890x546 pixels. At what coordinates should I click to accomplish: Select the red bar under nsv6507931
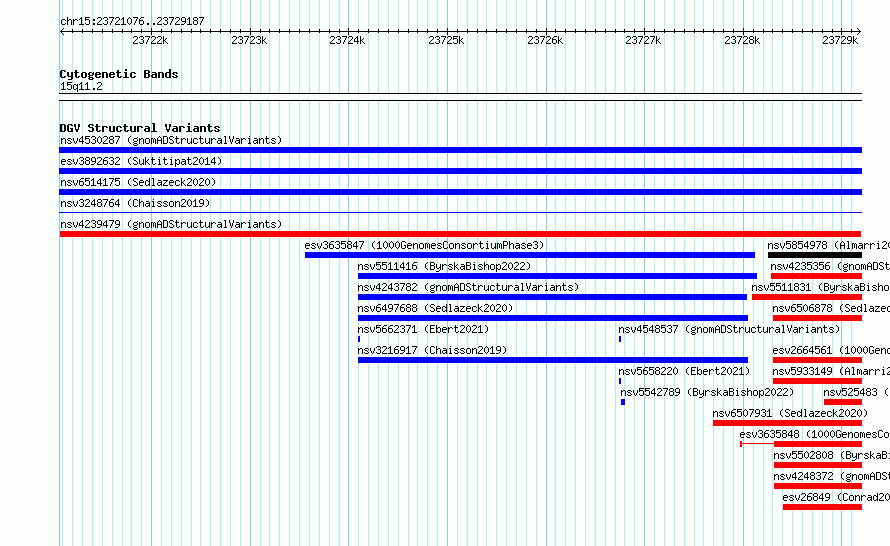pyautogui.click(x=787, y=423)
